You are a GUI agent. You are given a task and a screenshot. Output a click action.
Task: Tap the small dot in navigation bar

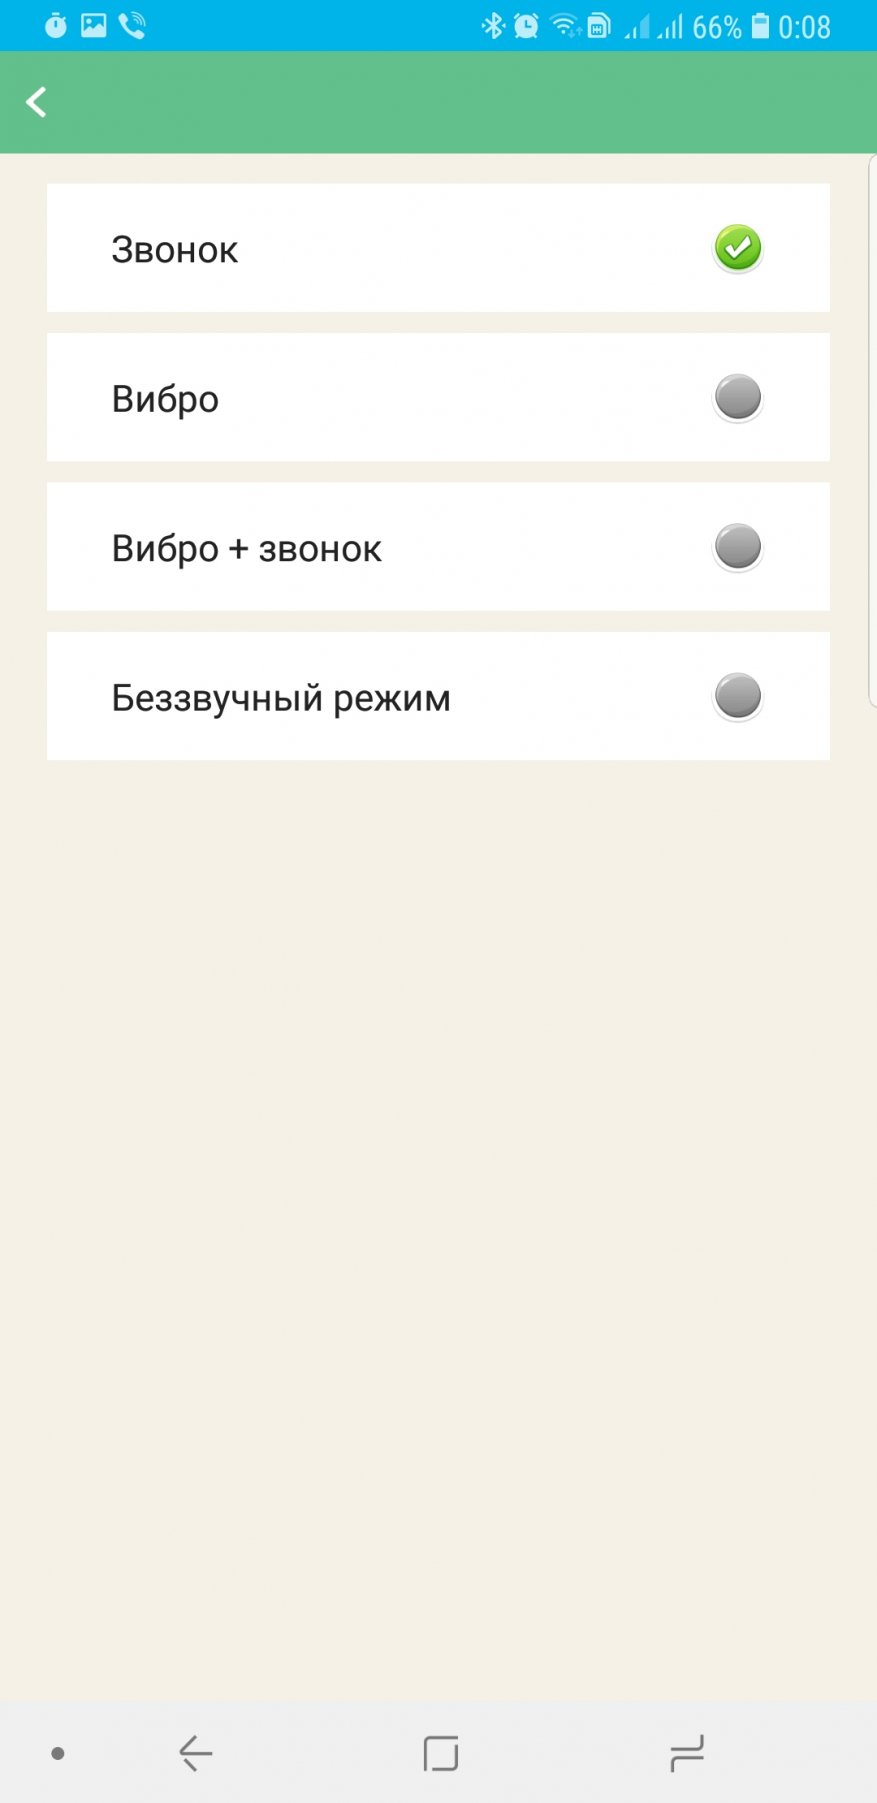coord(58,1753)
